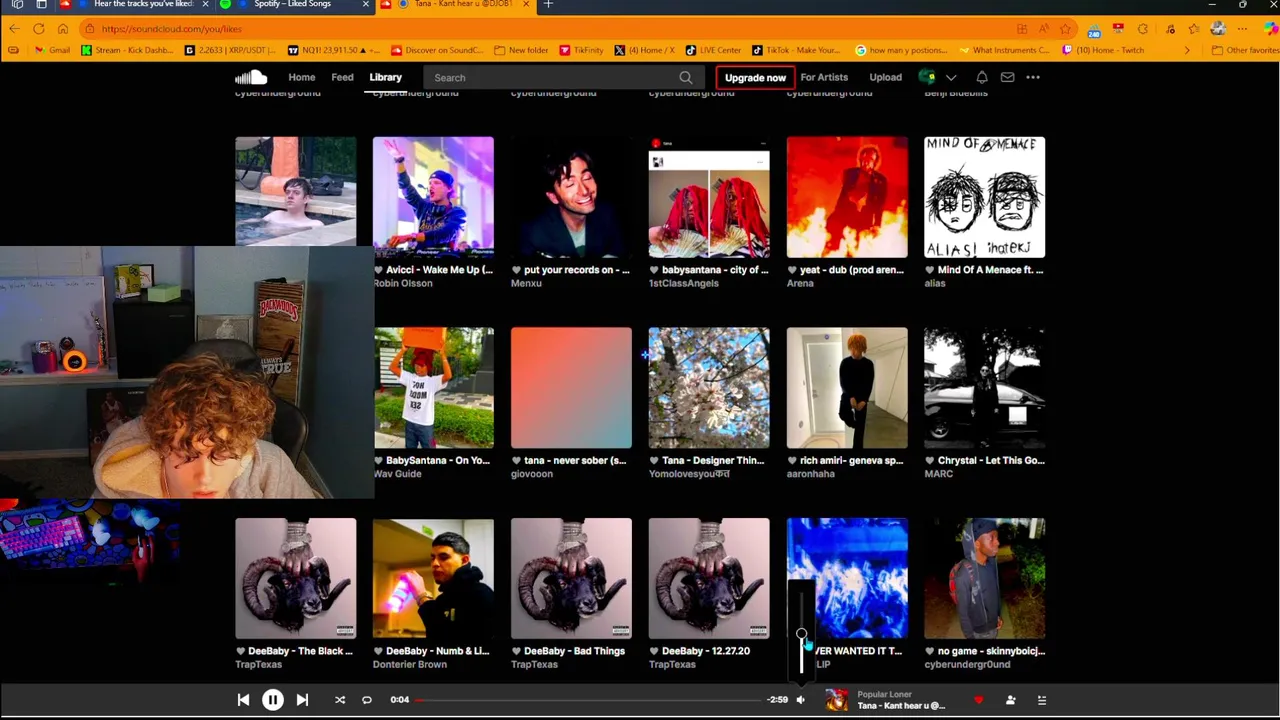The width and height of the screenshot is (1280, 720).
Task: Open the Popular Loner artist link in player
Action: tap(884, 694)
